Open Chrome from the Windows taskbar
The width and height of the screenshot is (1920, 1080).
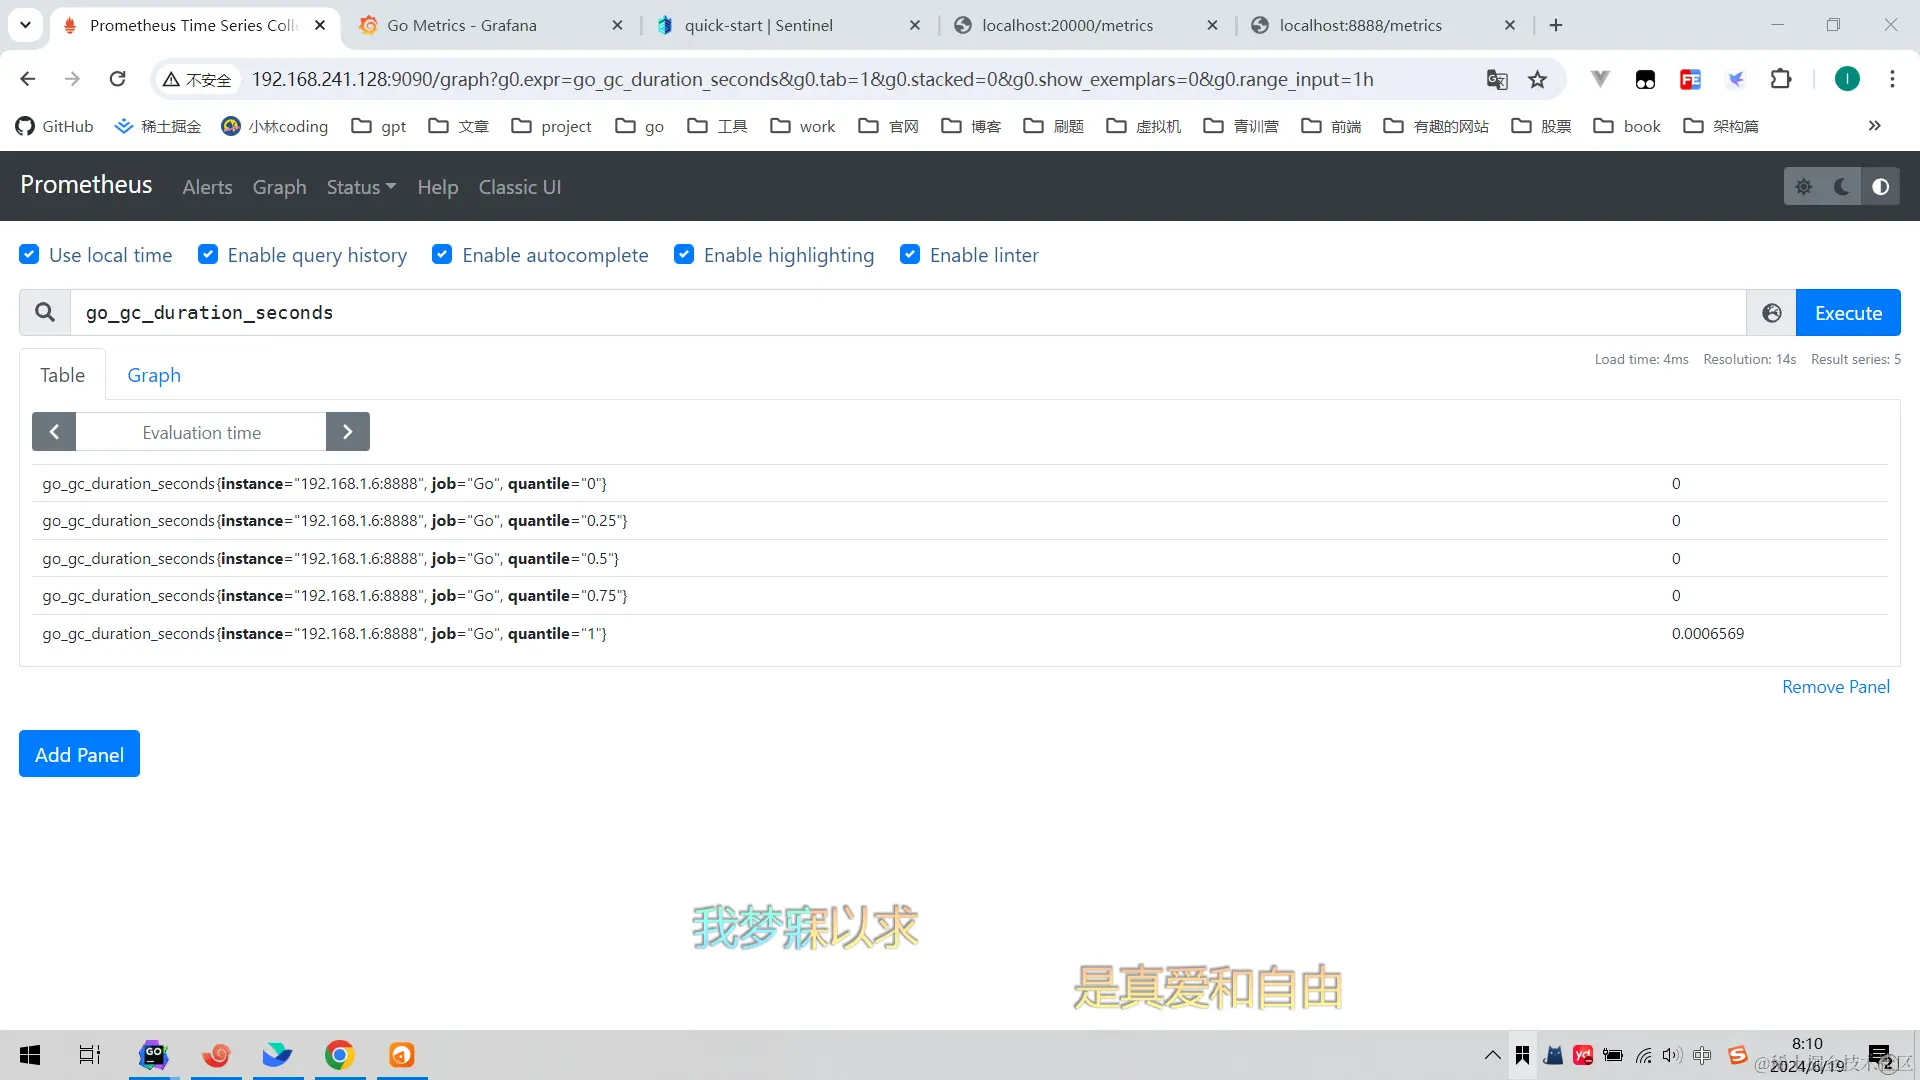[339, 1055]
